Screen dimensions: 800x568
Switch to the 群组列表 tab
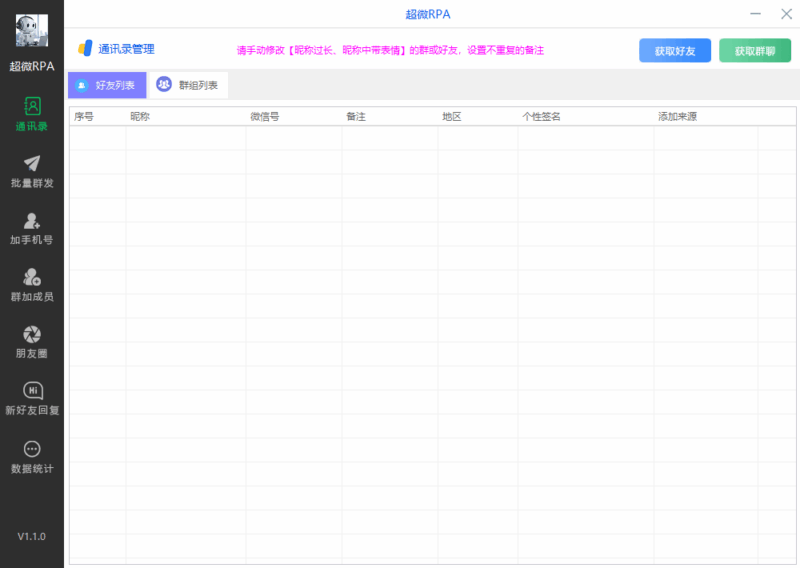coord(188,85)
